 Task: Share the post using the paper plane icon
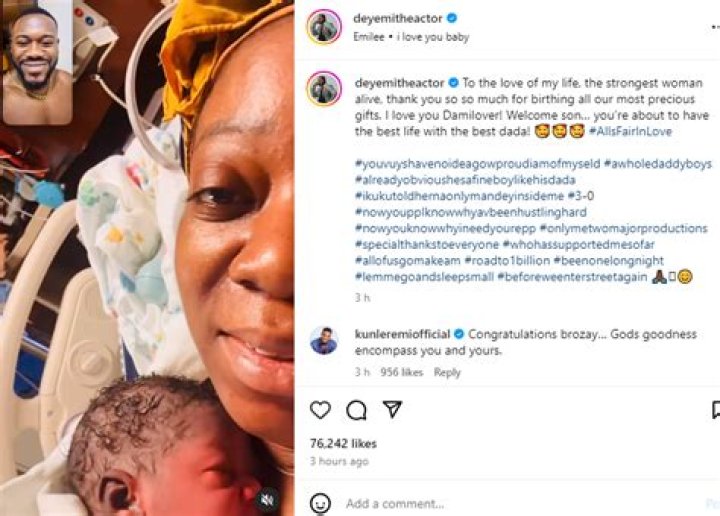coord(393,410)
